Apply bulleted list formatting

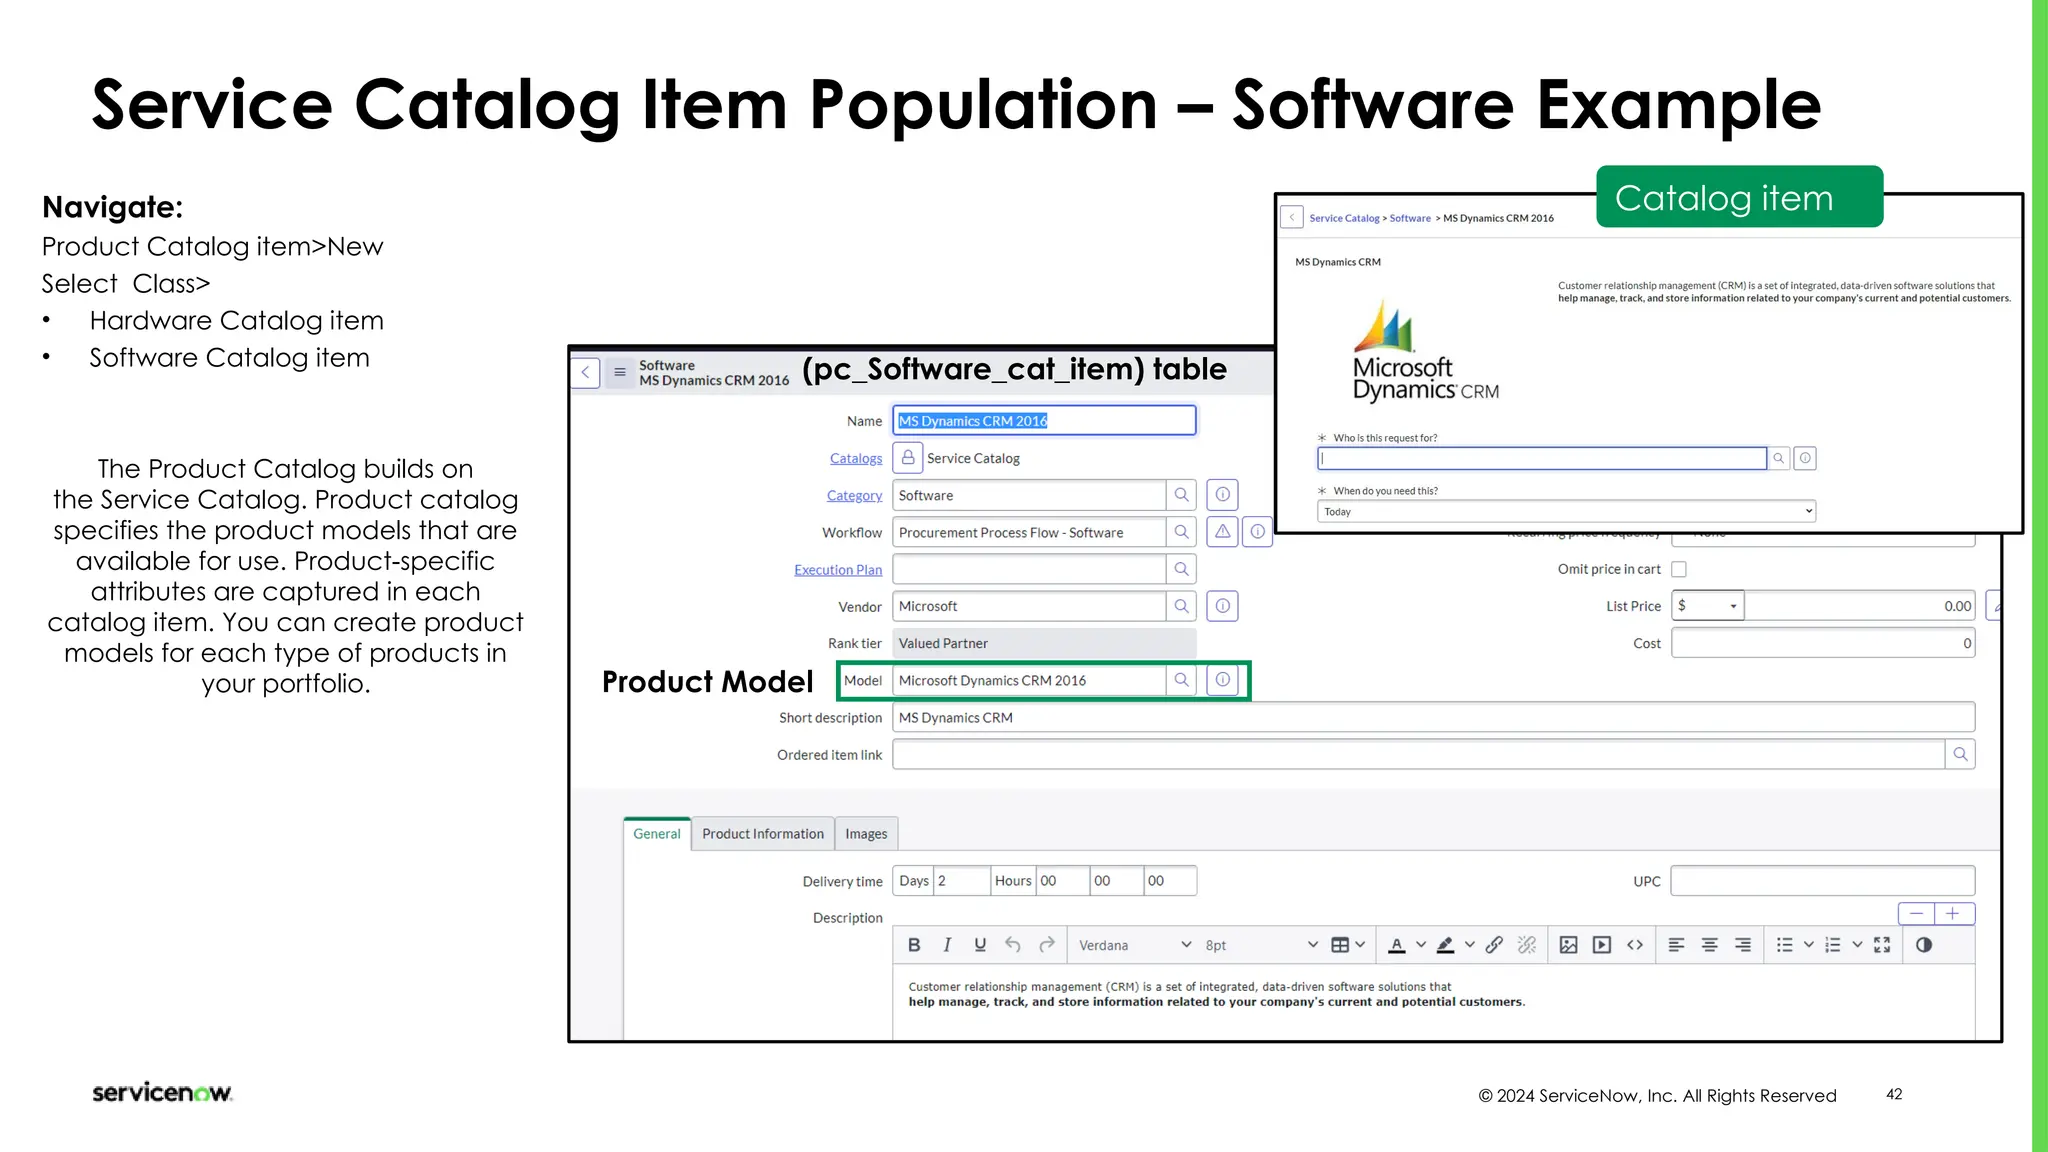click(1785, 945)
